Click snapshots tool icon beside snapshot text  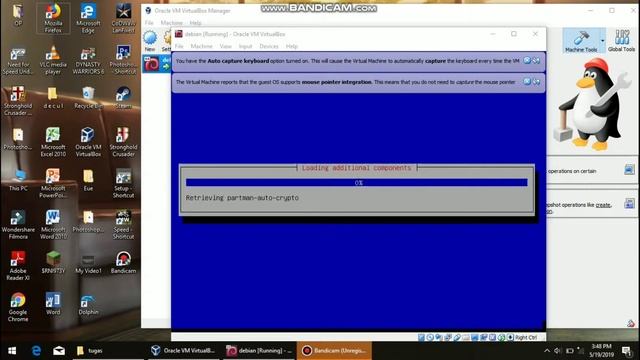point(629,203)
